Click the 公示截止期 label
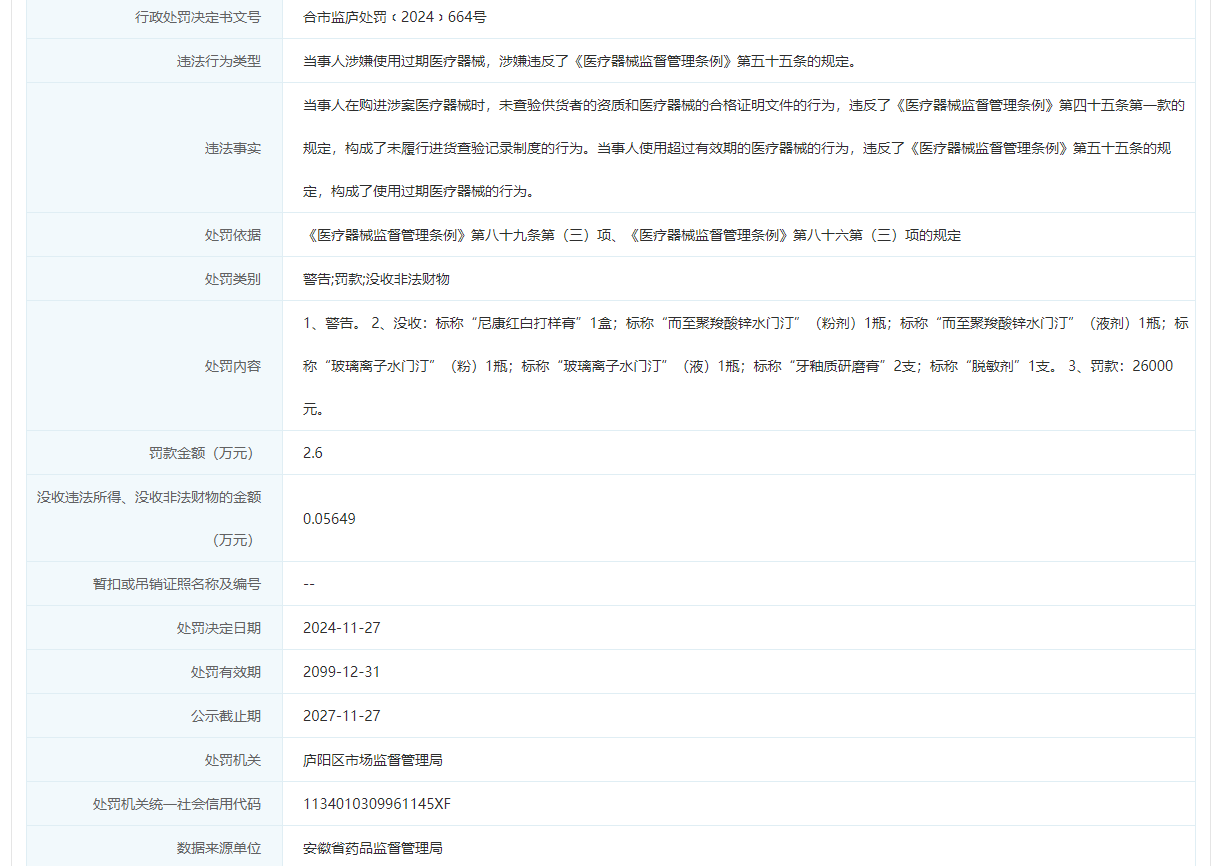Screen dimensions: 1224x866 click(226, 716)
